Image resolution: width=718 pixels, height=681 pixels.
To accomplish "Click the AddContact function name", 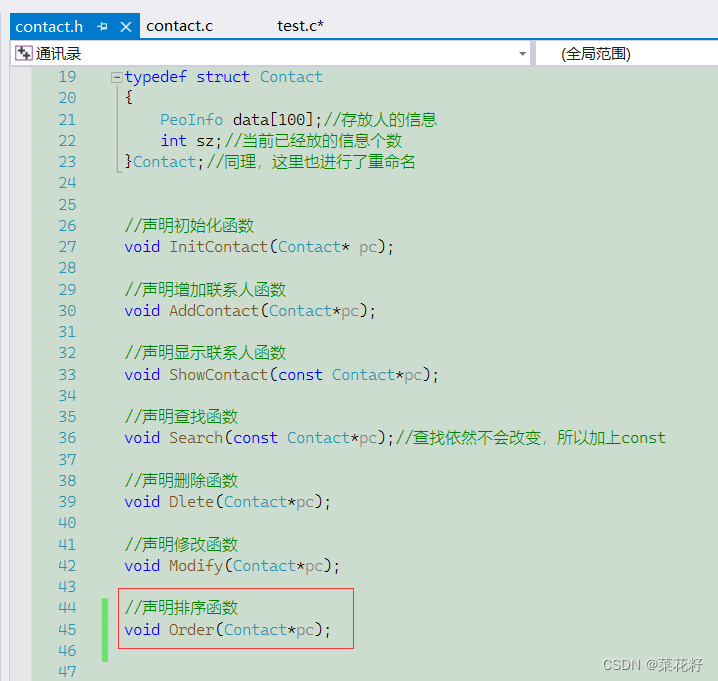I will coord(214,311).
